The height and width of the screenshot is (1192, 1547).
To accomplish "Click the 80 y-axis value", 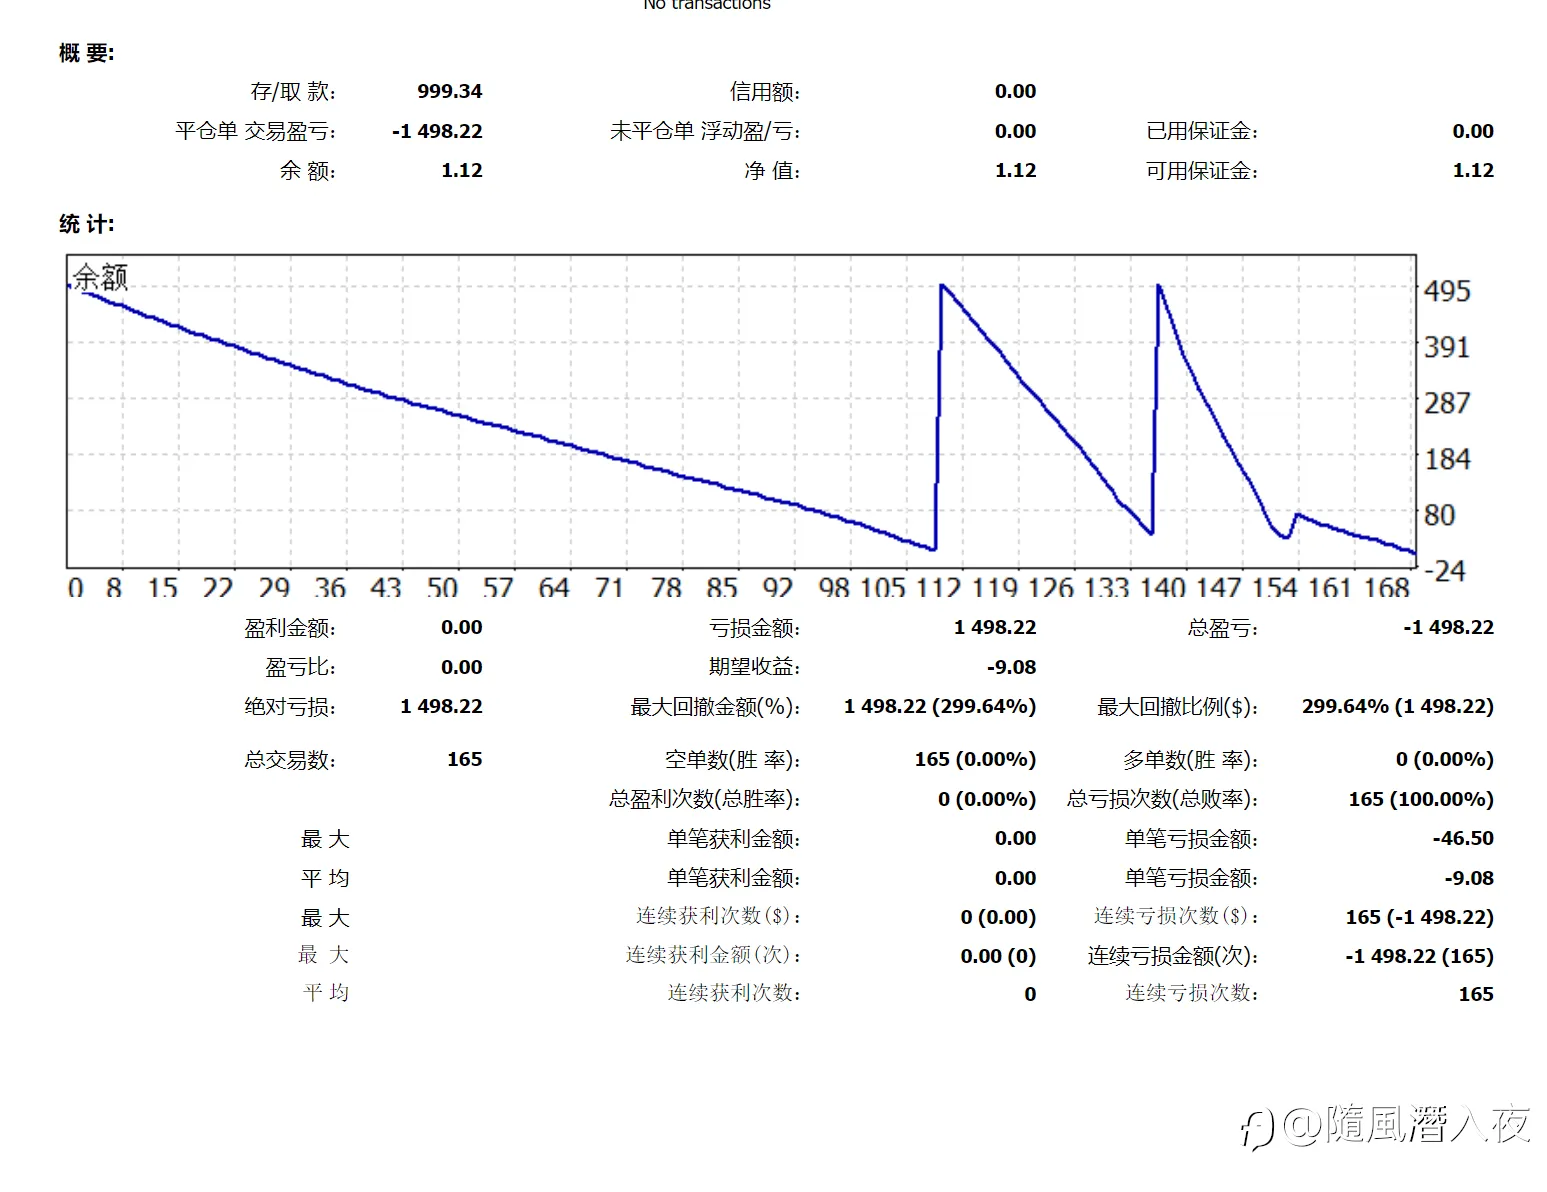I will point(1439,515).
